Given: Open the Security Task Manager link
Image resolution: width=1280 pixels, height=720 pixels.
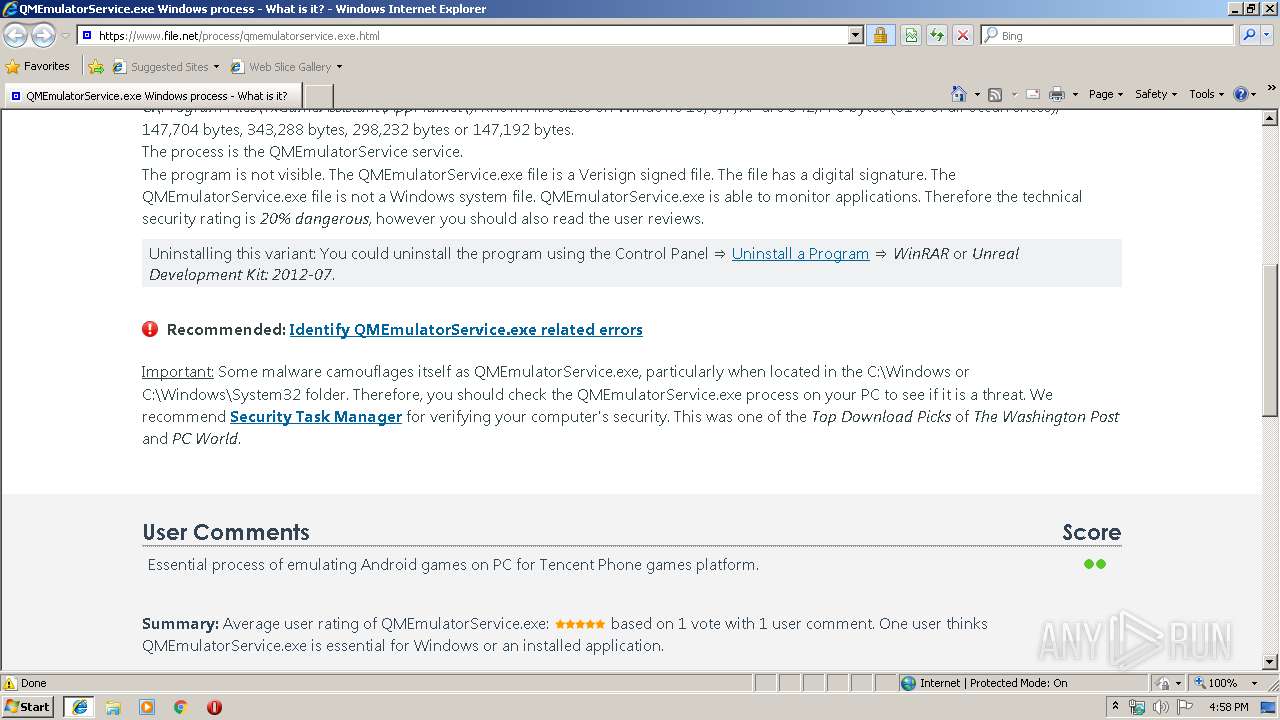Looking at the screenshot, I should tap(316, 416).
